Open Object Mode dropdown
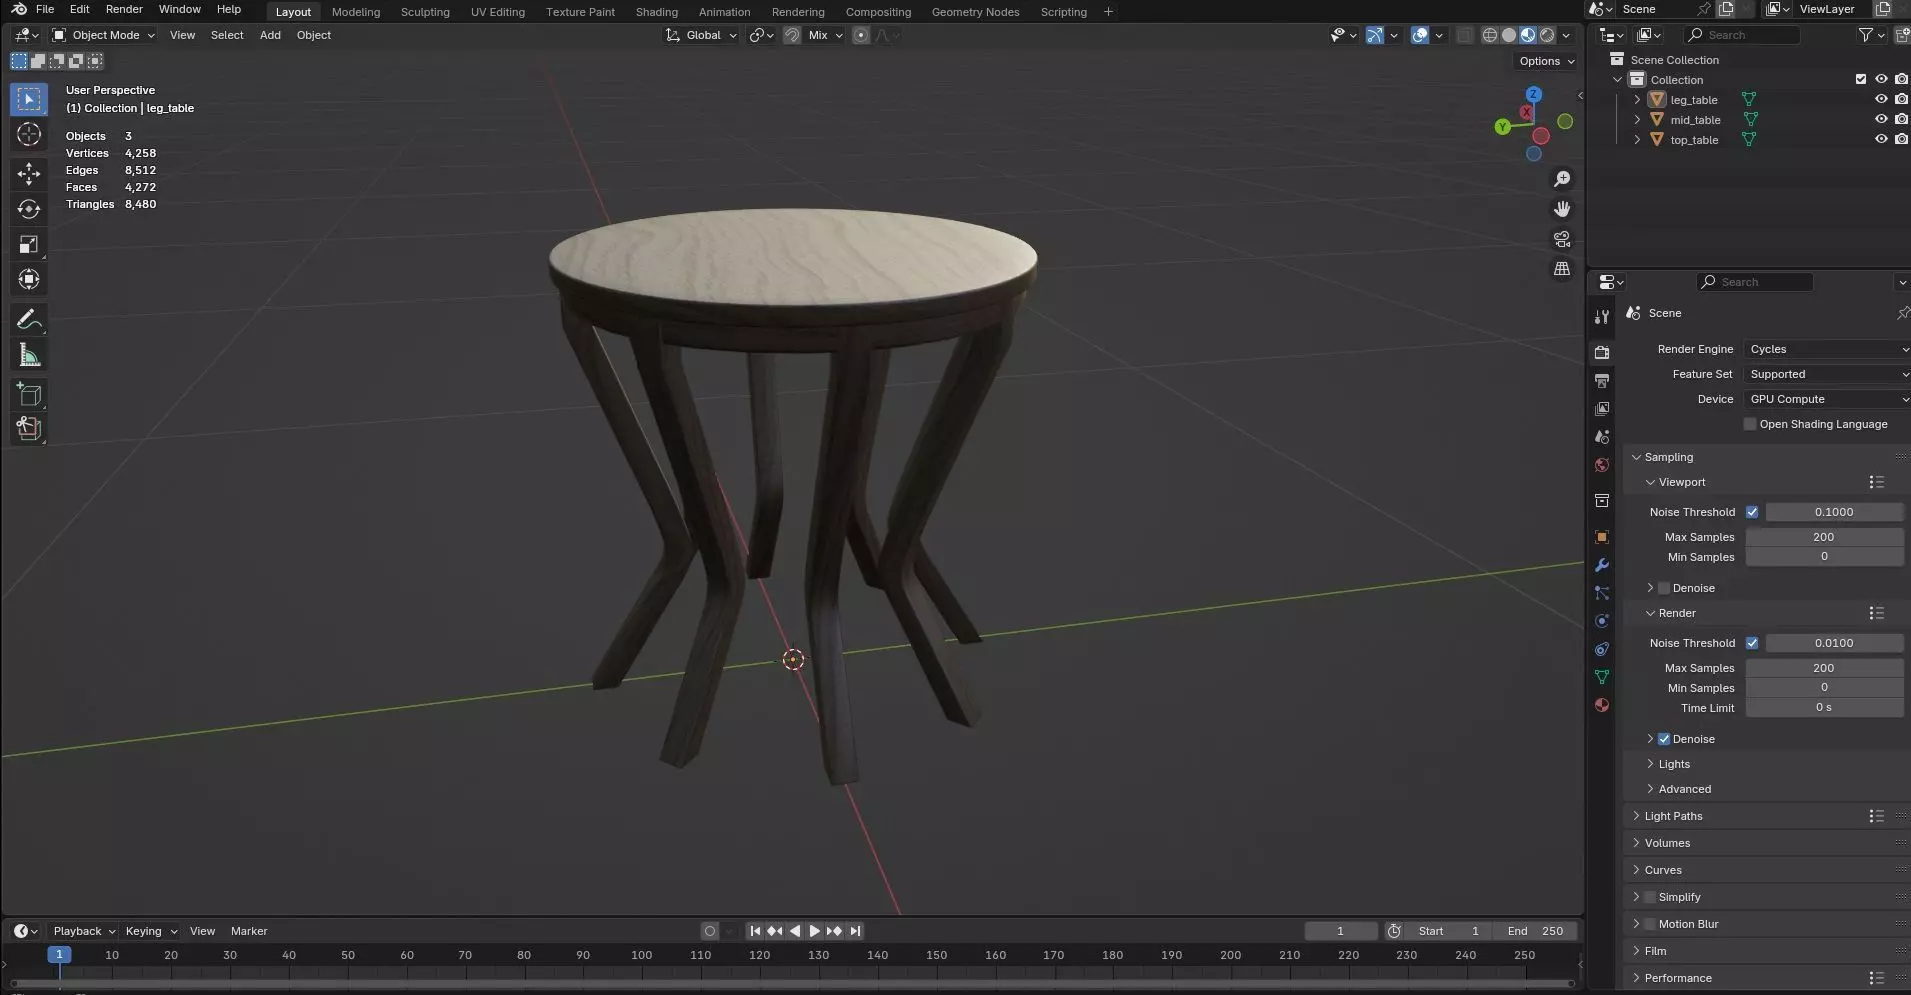 point(104,35)
